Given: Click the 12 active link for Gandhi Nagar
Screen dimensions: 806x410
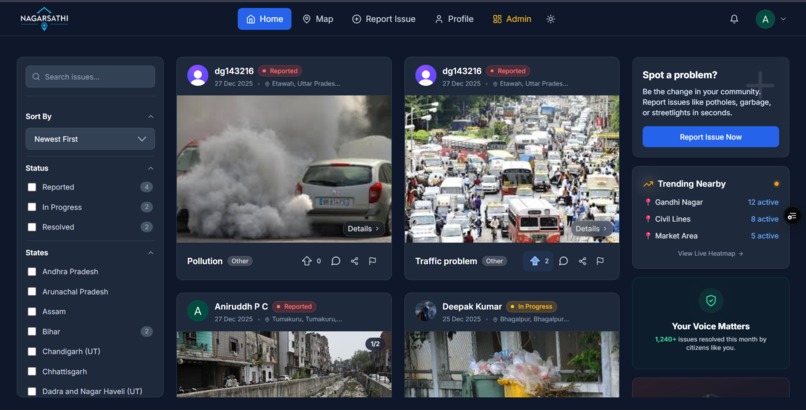Looking at the screenshot, I should (763, 202).
